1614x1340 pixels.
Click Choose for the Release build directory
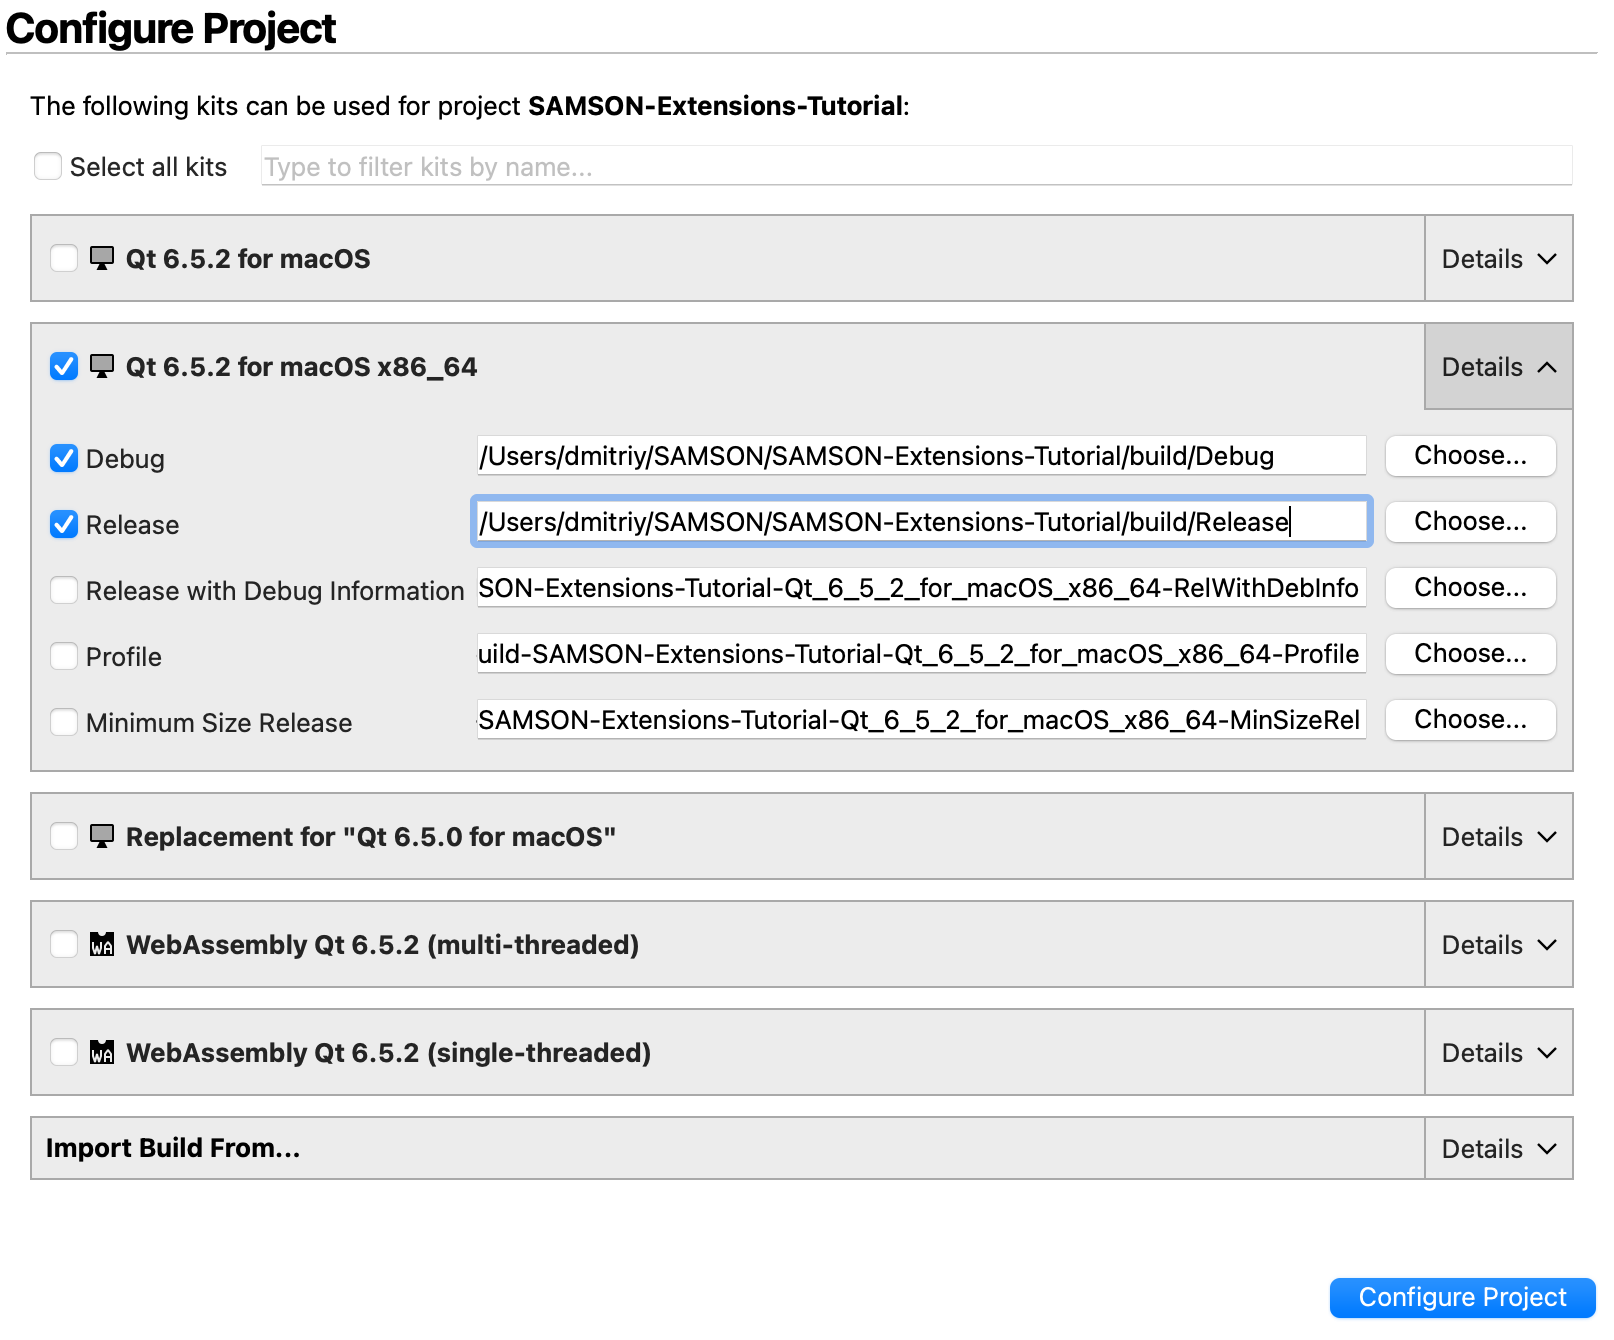pos(1469,521)
